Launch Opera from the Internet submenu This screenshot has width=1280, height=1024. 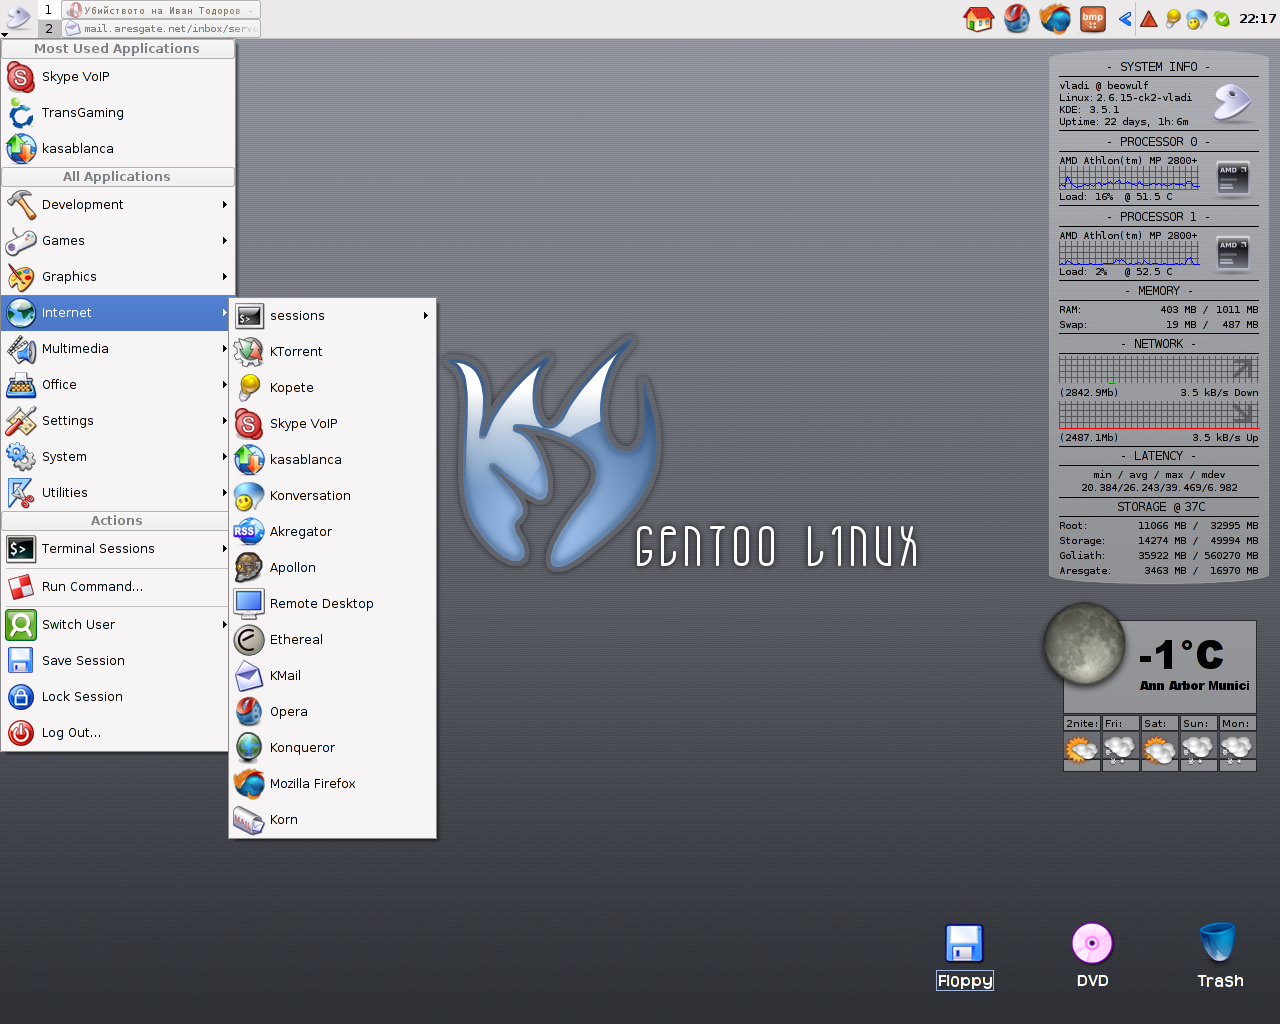pyautogui.click(x=333, y=712)
